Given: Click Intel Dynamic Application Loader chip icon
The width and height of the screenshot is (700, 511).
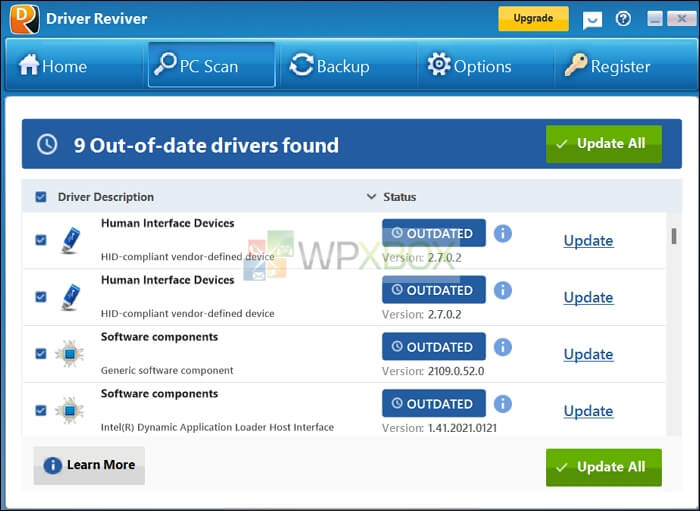Looking at the screenshot, I should [x=69, y=411].
